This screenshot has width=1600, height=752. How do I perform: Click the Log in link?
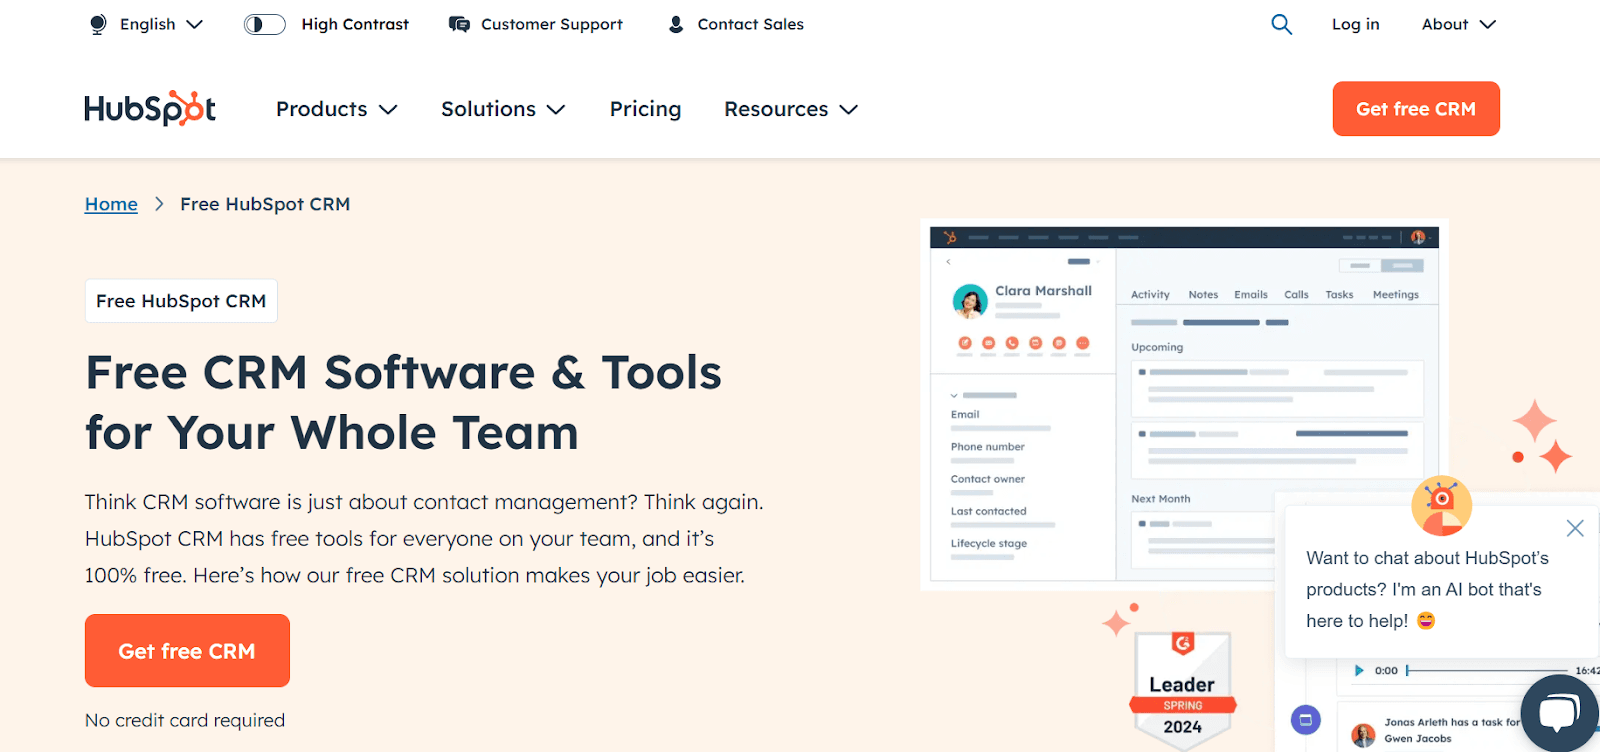point(1355,24)
